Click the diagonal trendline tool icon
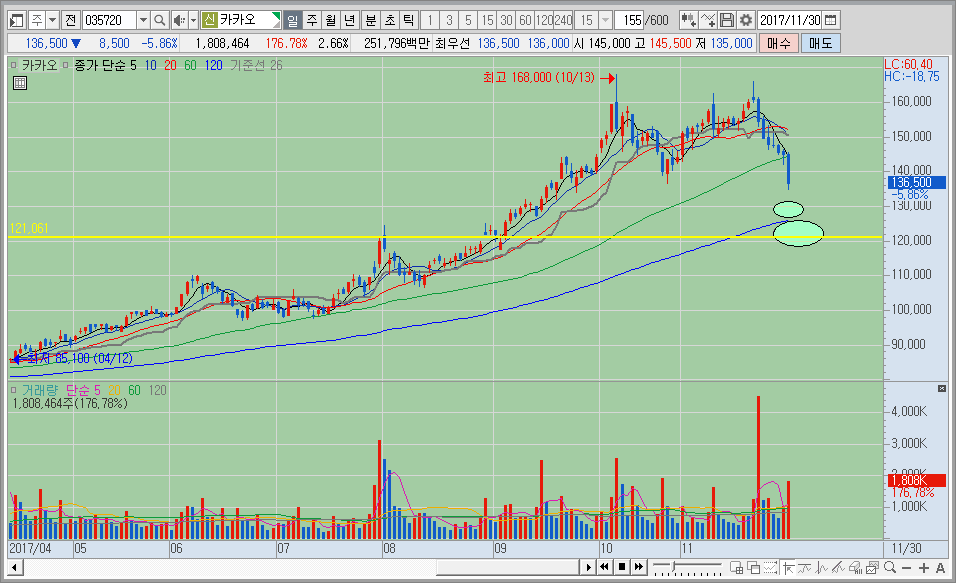Screen dimensions: 956x583 838,568
